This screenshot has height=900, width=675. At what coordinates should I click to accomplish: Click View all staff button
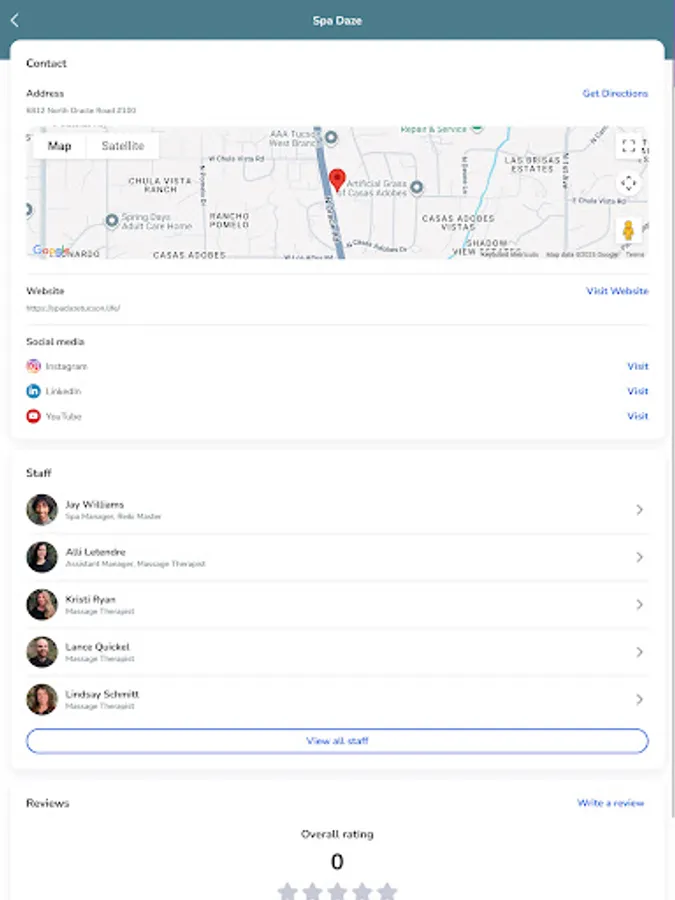coord(338,740)
